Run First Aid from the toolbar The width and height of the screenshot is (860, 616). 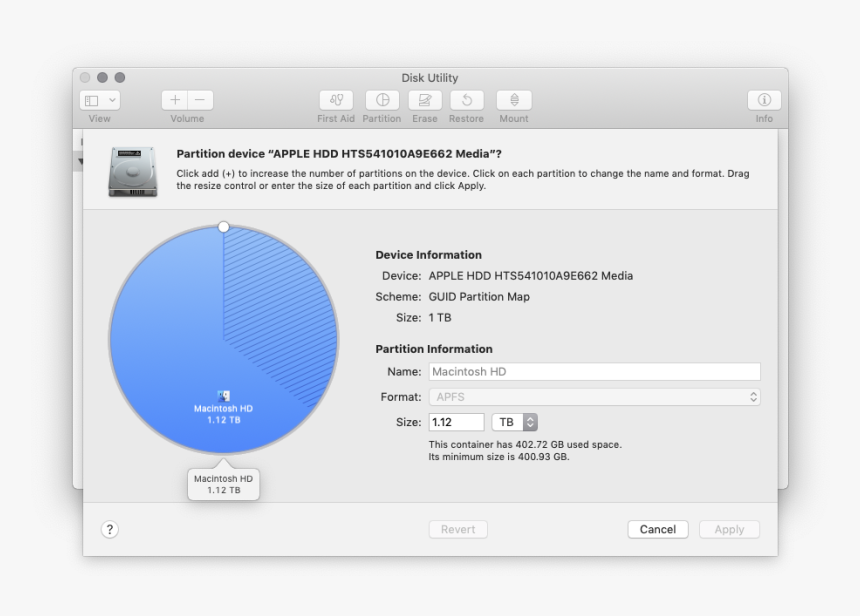coord(336,100)
